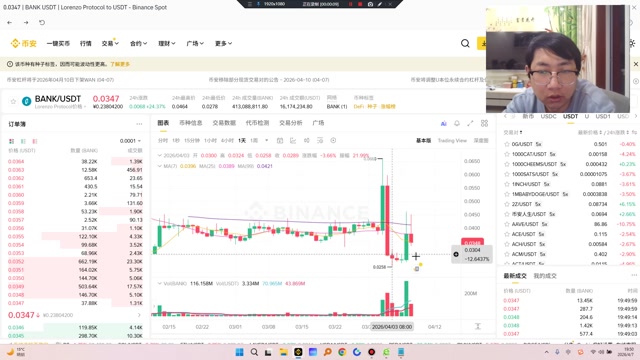Open the 行情 markets page

[86, 43]
